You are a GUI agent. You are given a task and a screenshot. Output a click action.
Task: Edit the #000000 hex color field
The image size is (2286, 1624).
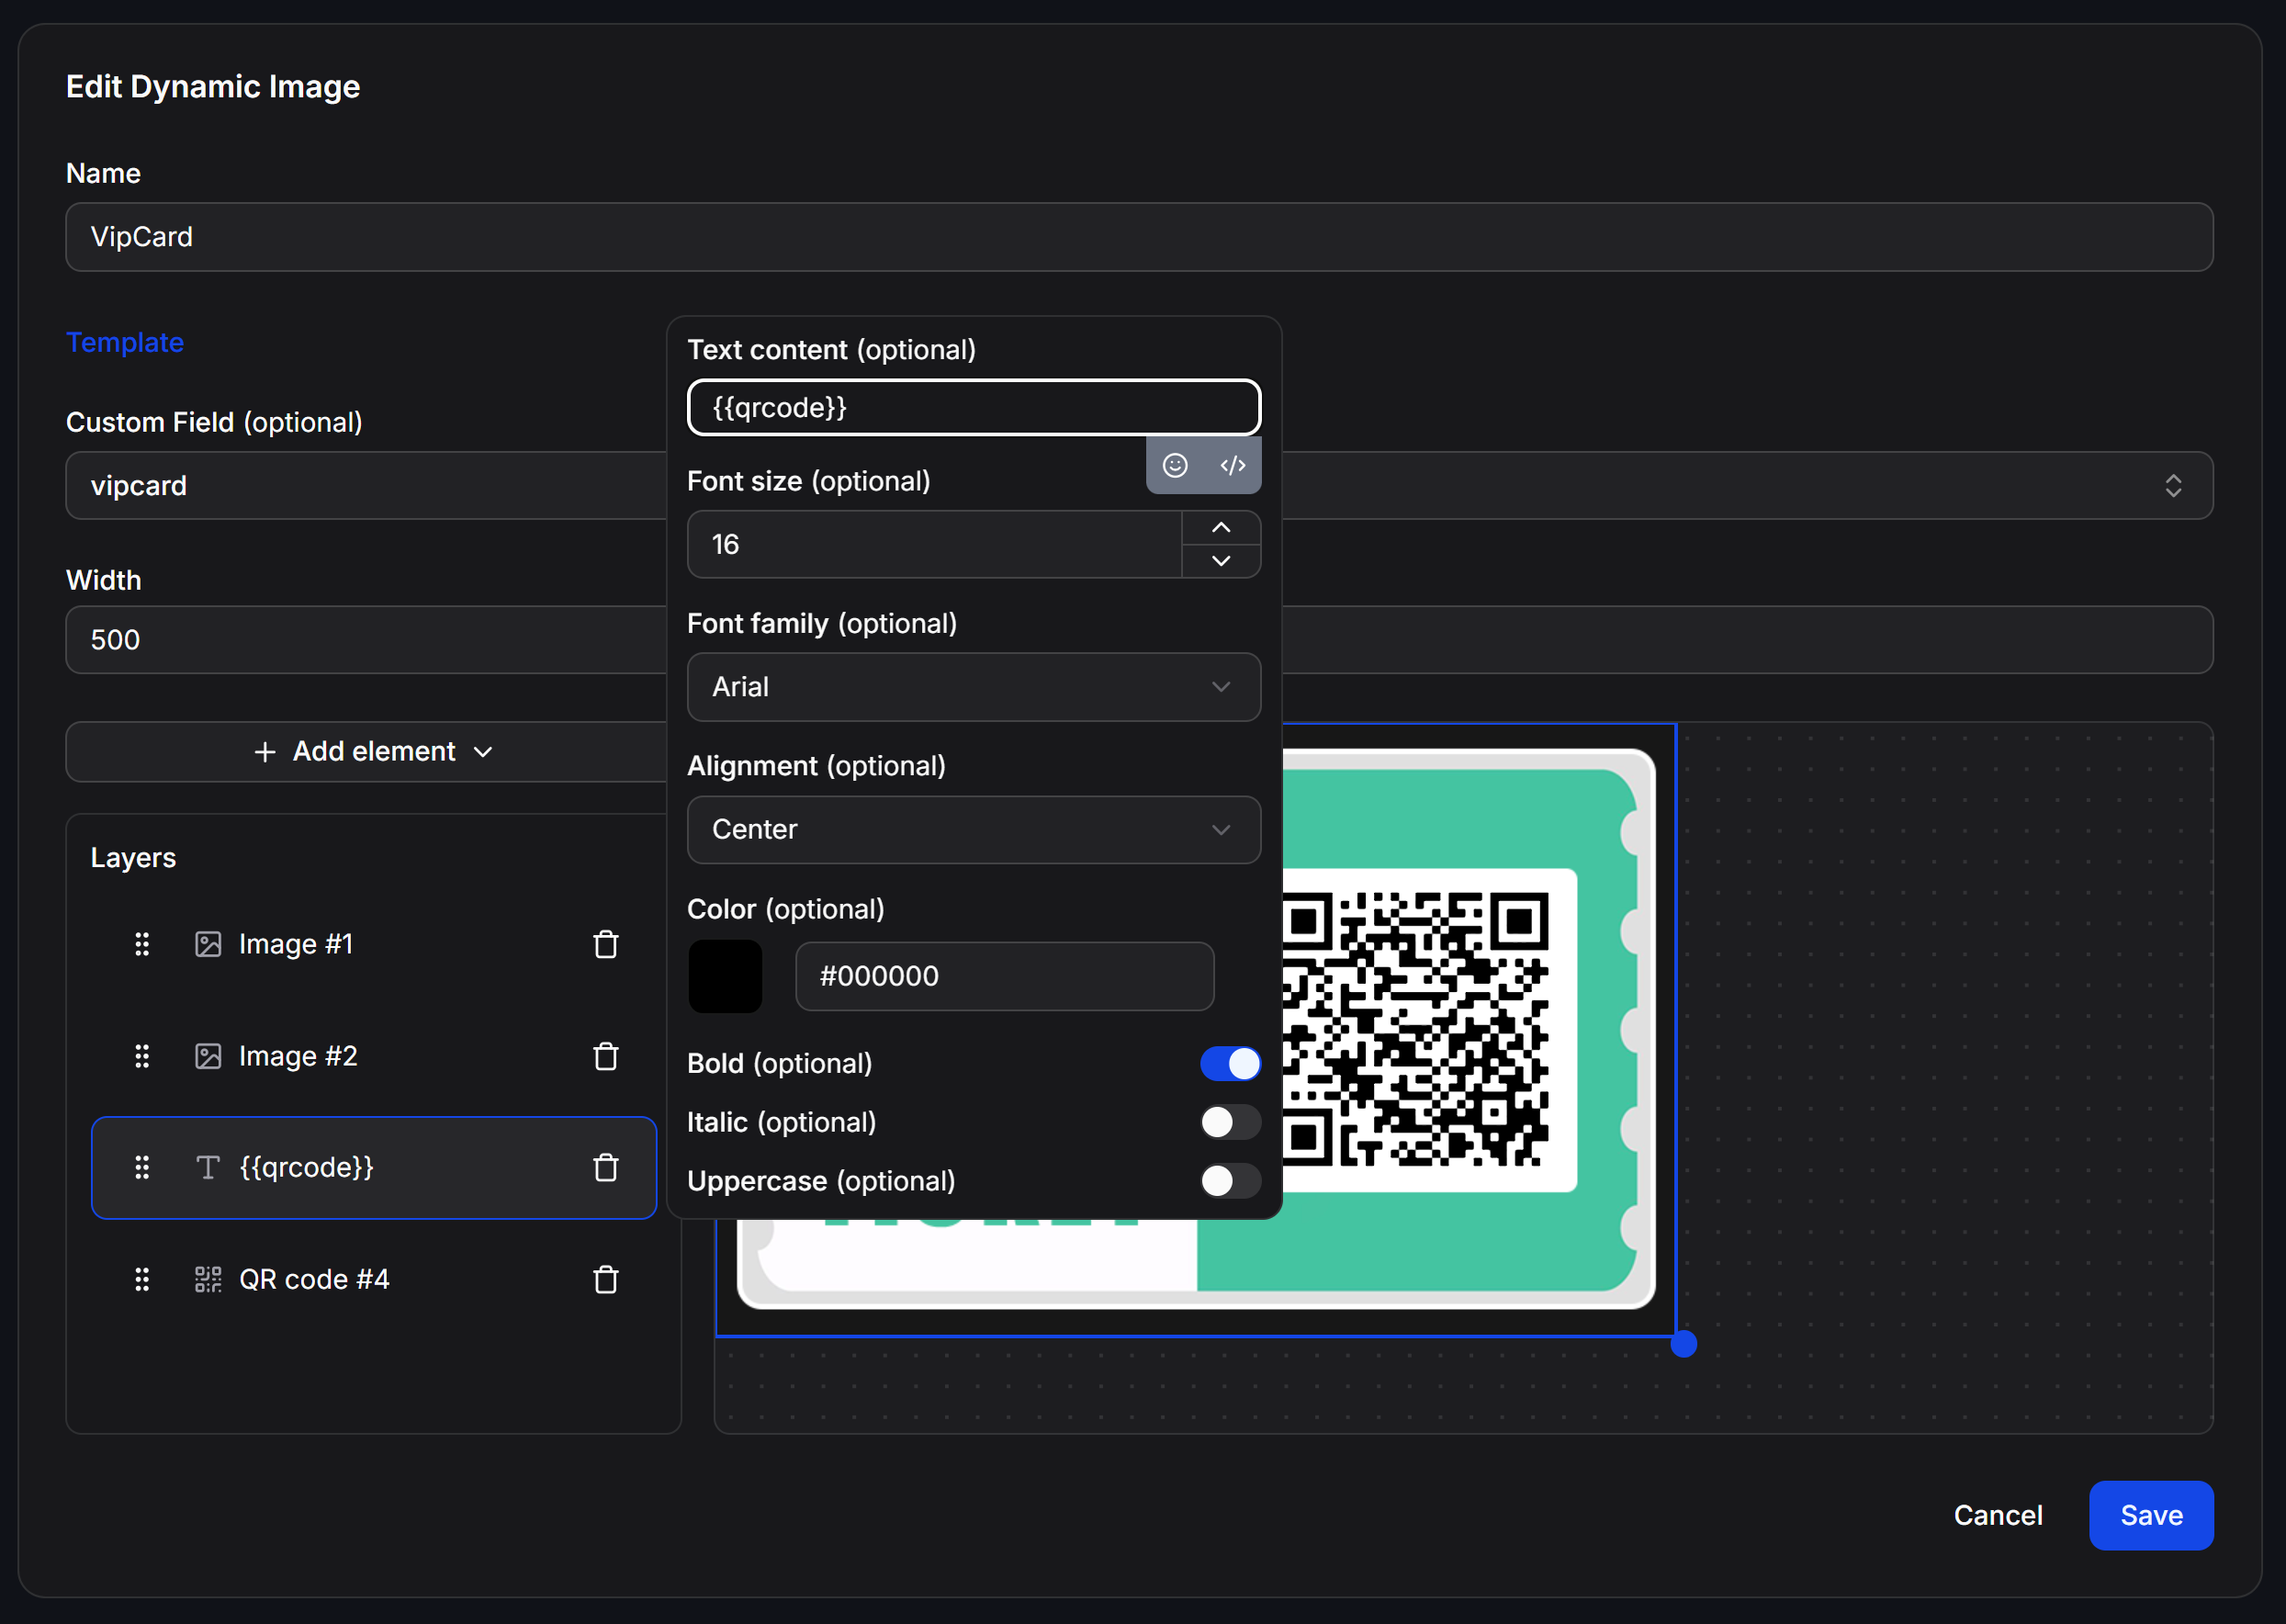[x=1004, y=976]
